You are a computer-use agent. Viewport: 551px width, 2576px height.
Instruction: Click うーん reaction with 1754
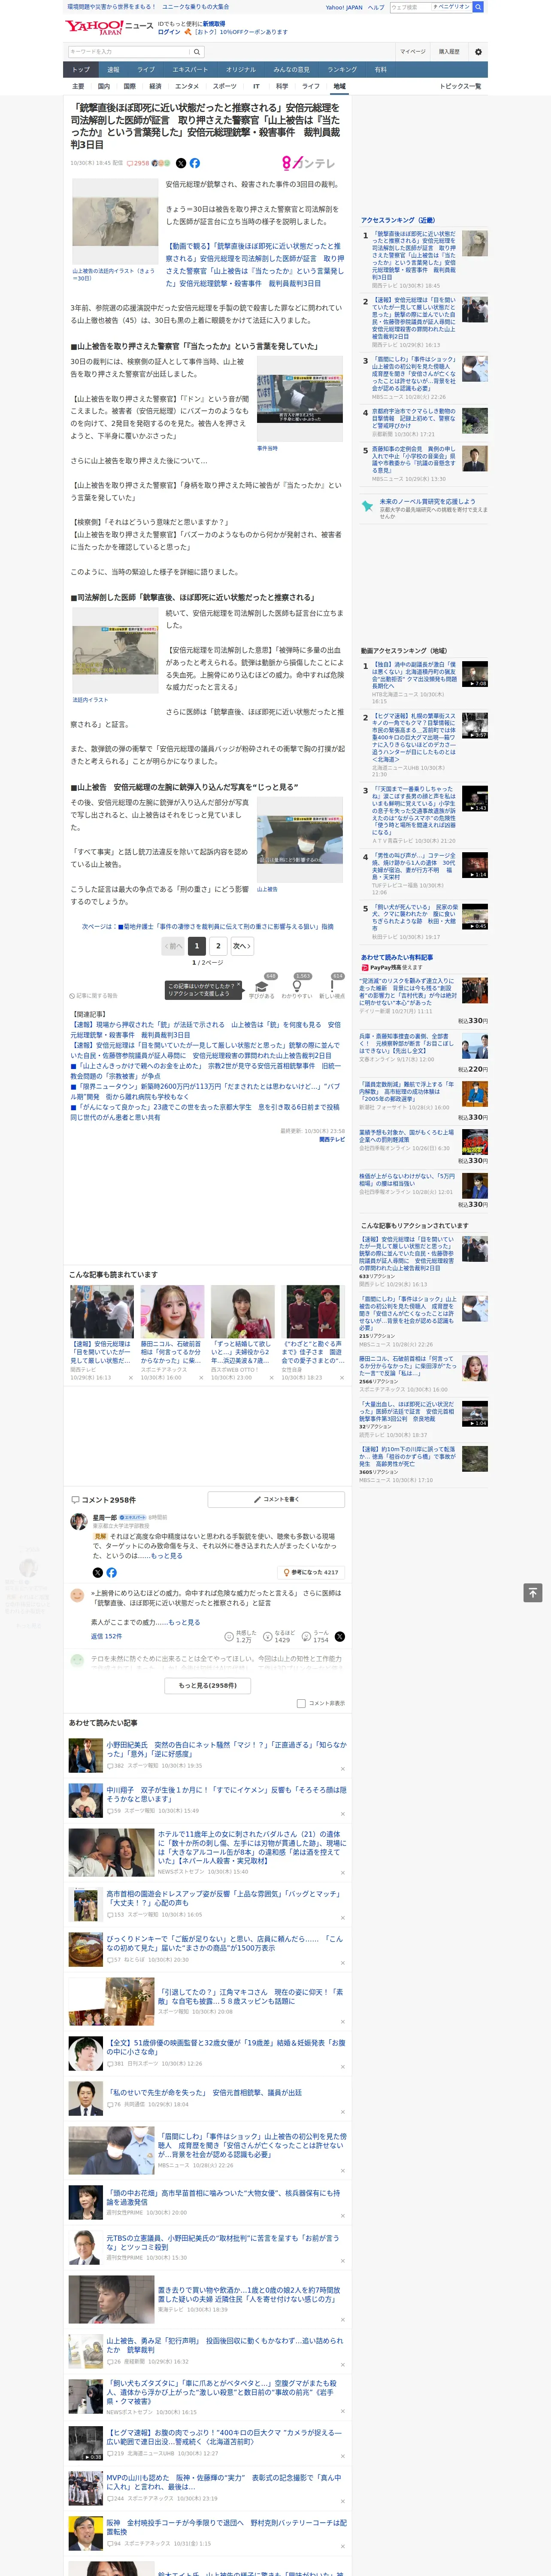(x=315, y=1636)
